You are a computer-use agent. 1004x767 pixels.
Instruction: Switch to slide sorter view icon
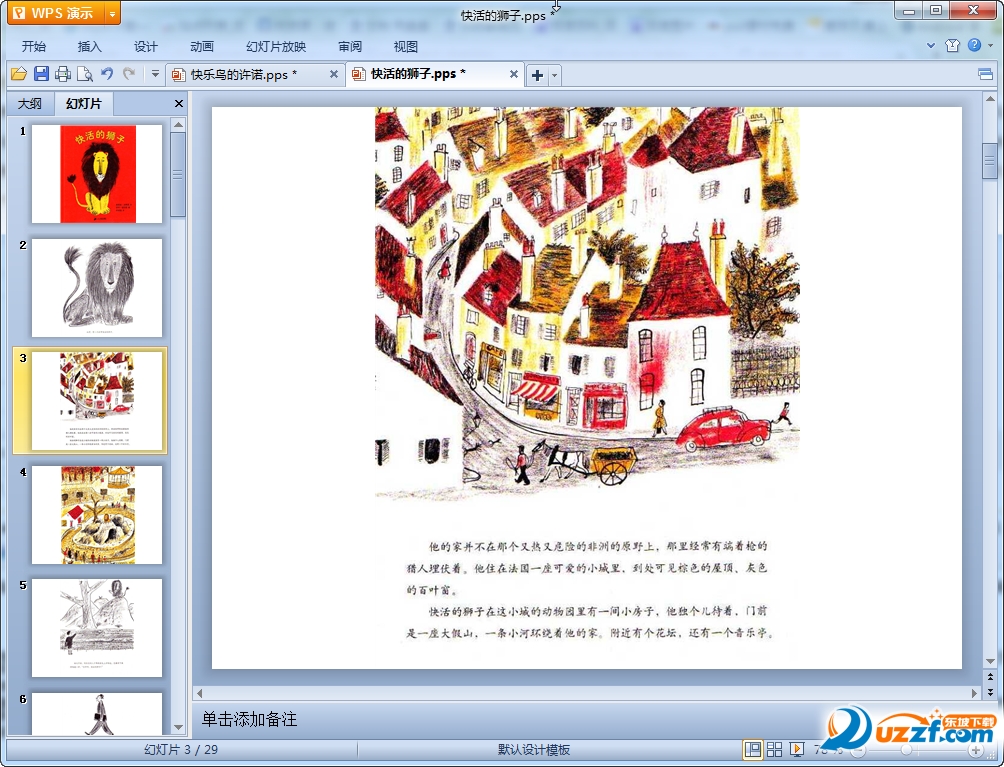tap(774, 749)
